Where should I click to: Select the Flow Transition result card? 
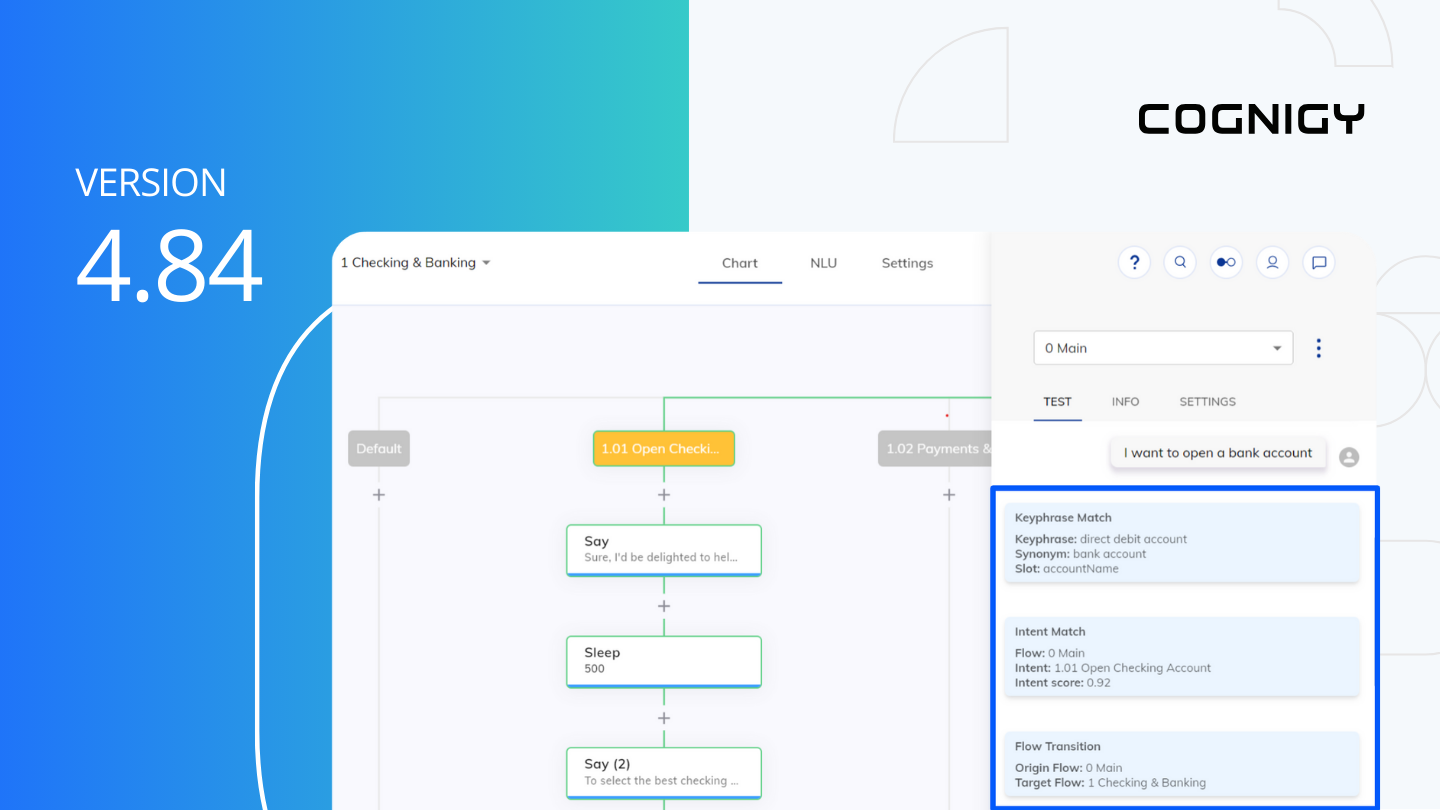1182,761
